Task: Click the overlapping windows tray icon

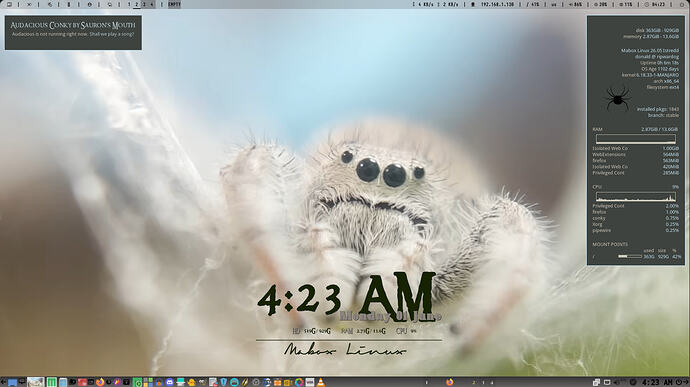Action: [596, 382]
